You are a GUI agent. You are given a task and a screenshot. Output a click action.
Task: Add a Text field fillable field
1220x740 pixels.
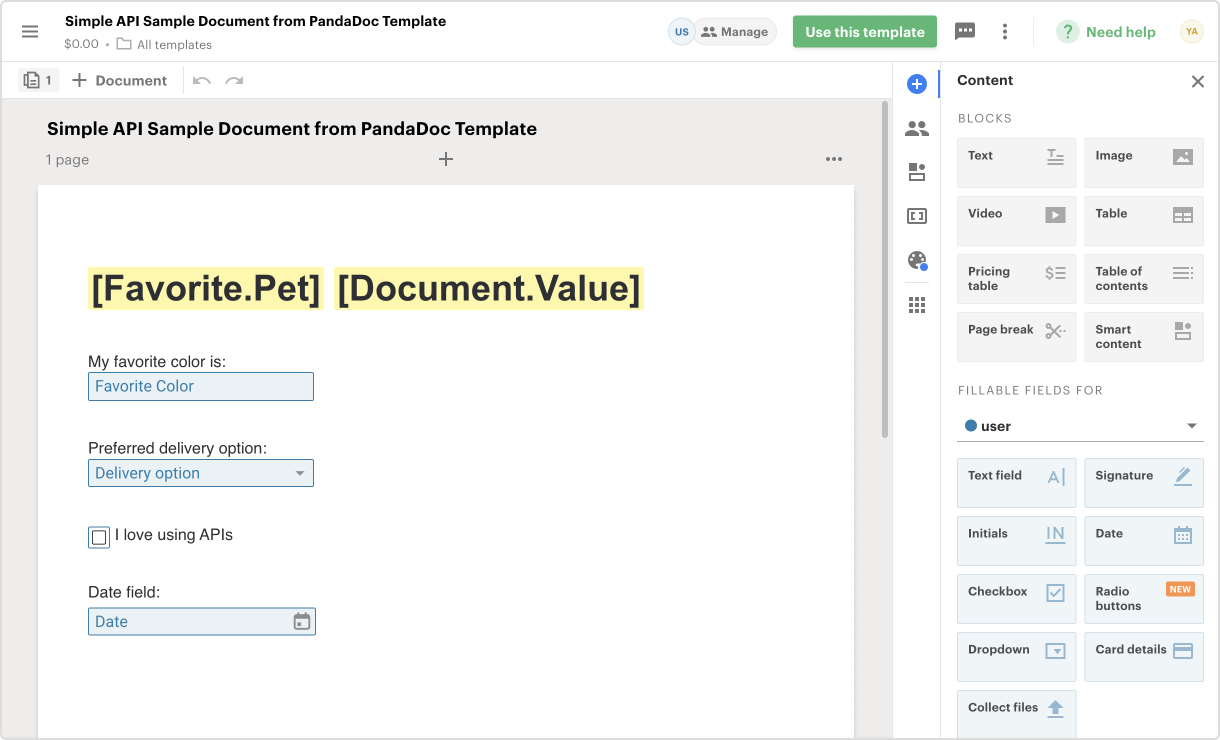tap(1017, 483)
